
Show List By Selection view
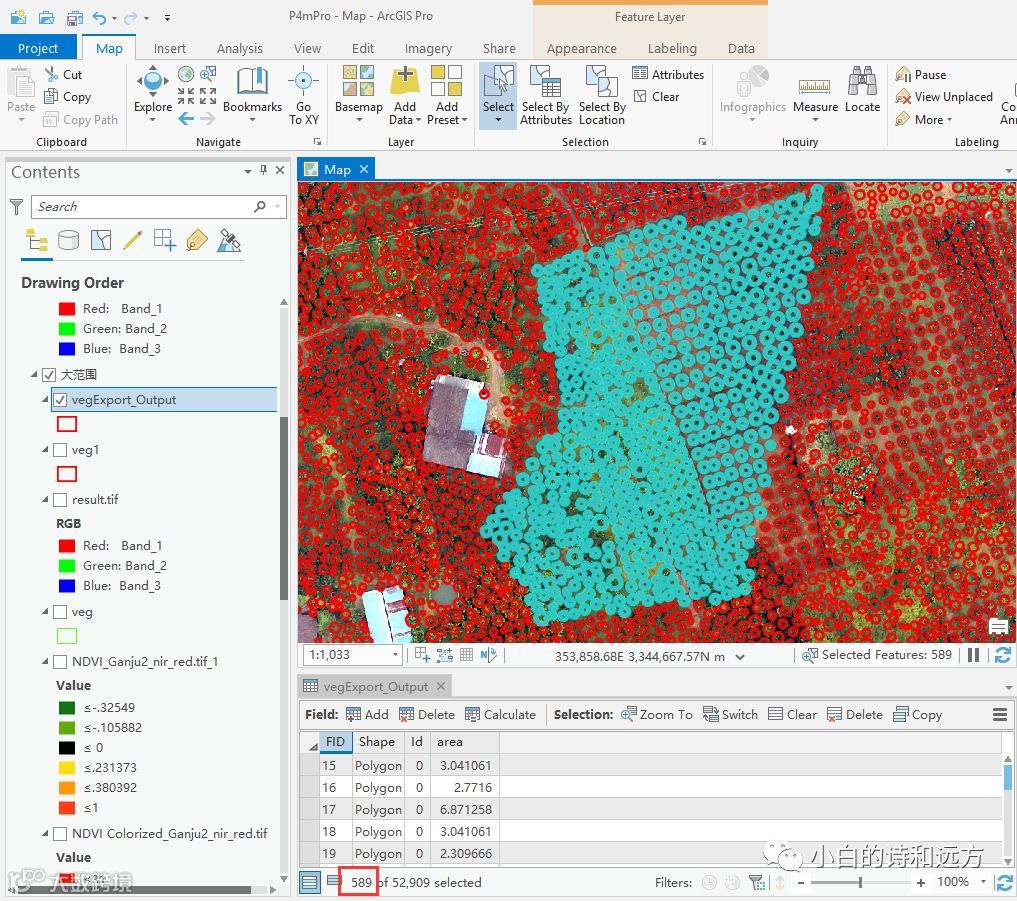click(x=101, y=241)
